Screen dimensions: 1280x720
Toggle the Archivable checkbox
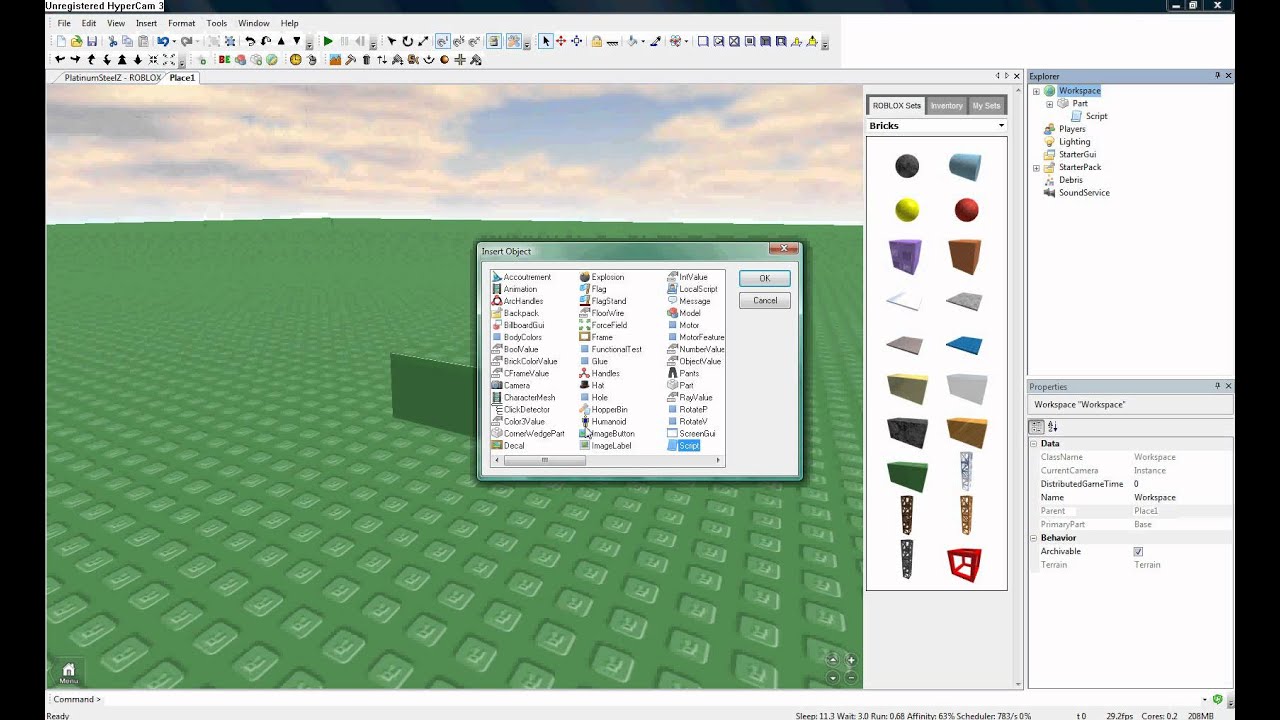[1138, 551]
